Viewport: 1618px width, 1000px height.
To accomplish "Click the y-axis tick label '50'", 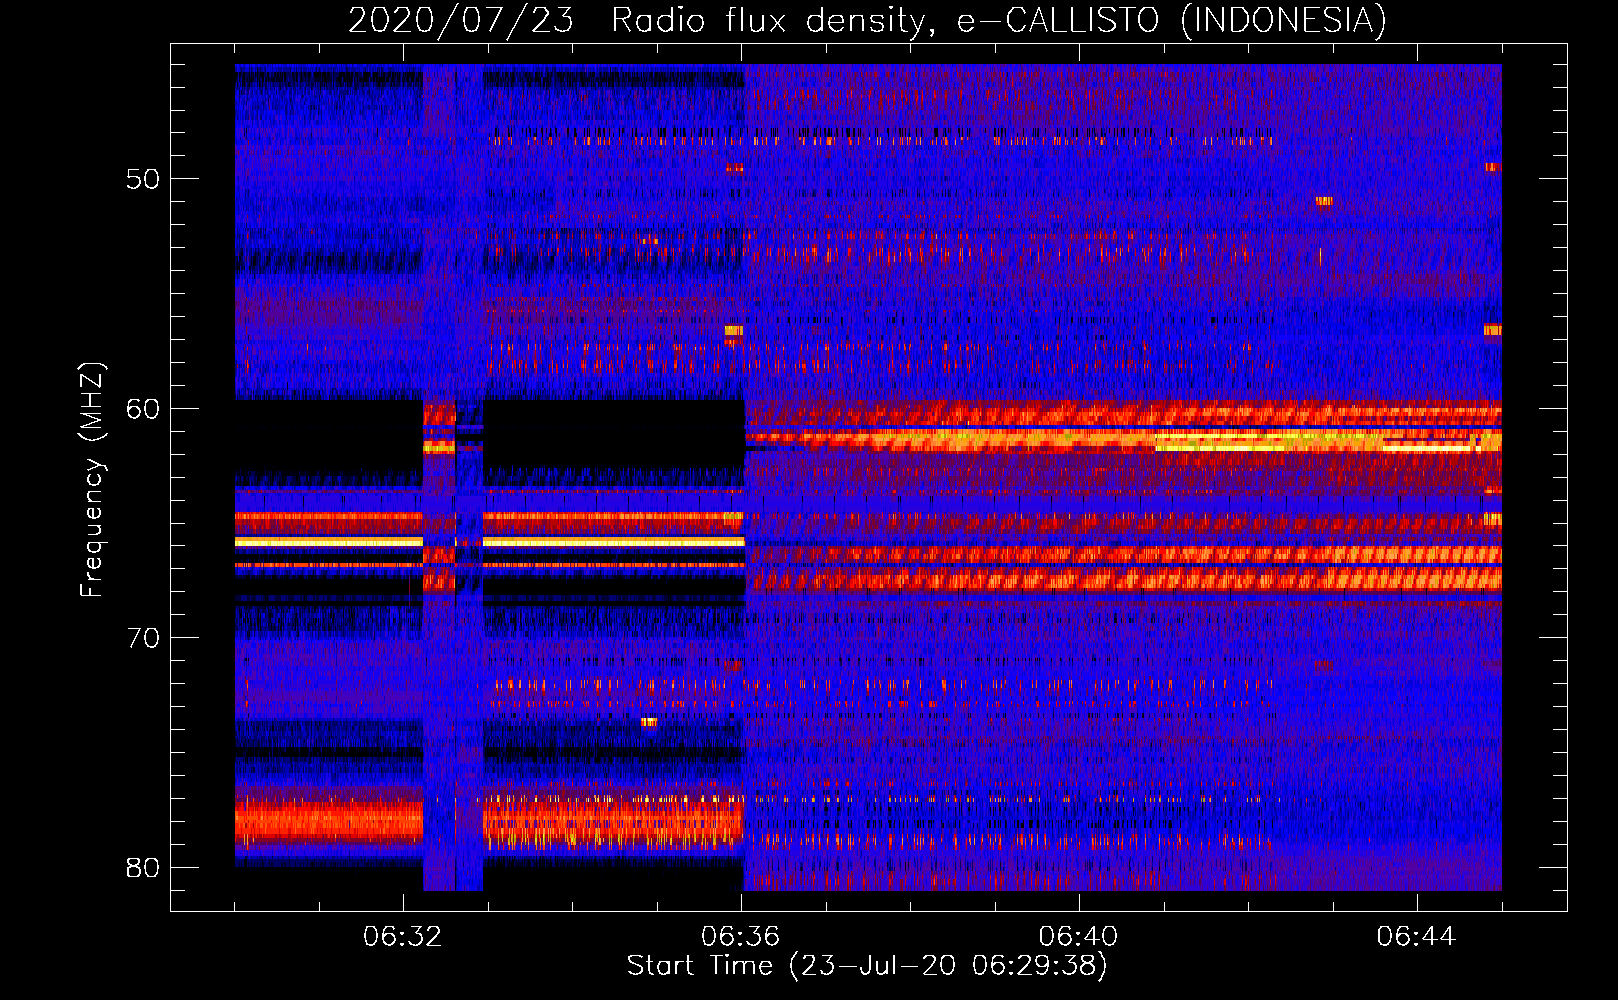I will 143,179.
